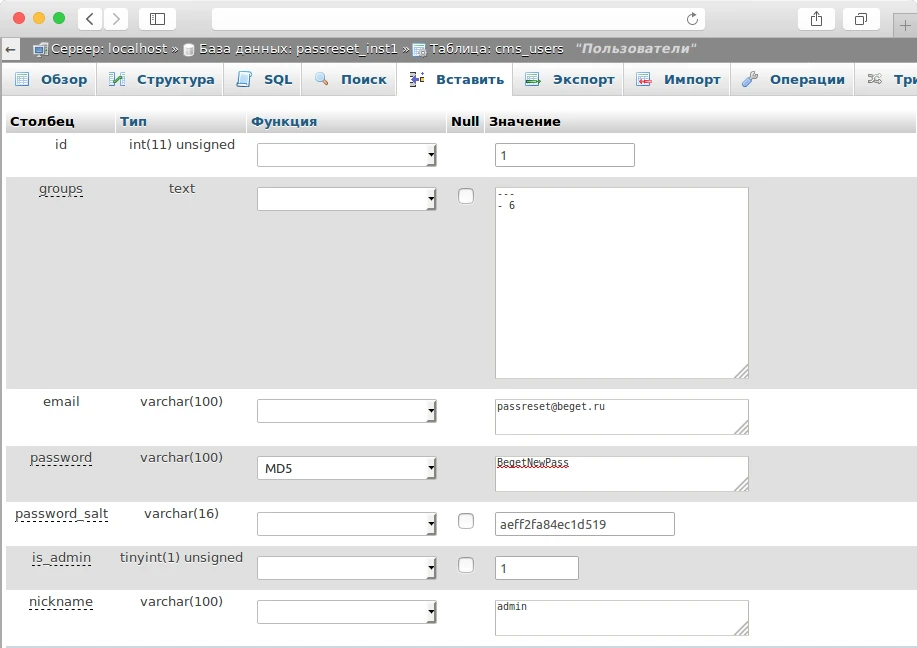The height and width of the screenshot is (648, 917).
Task: Open a new tab with plus icon
Action: click(906, 25)
